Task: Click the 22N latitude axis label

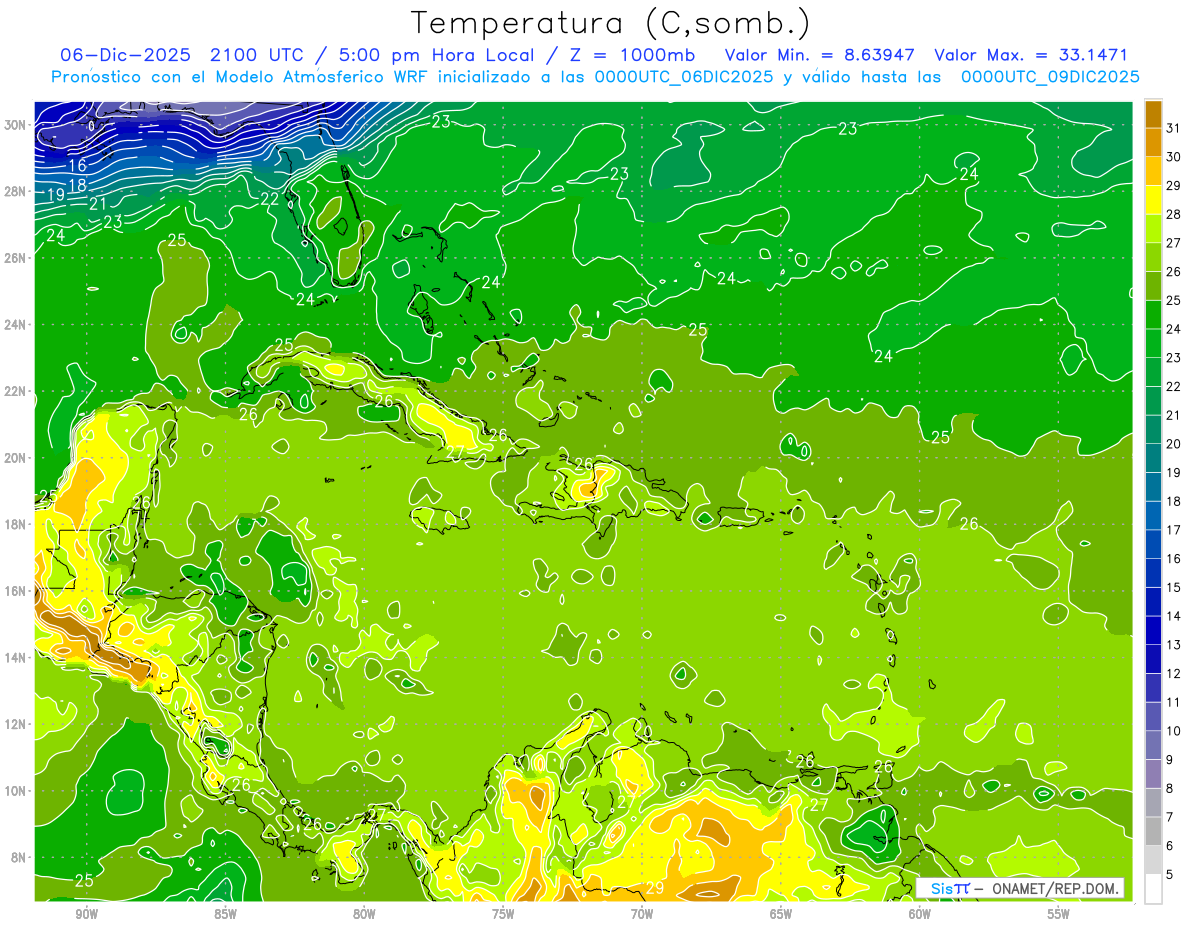Action: coord(16,391)
